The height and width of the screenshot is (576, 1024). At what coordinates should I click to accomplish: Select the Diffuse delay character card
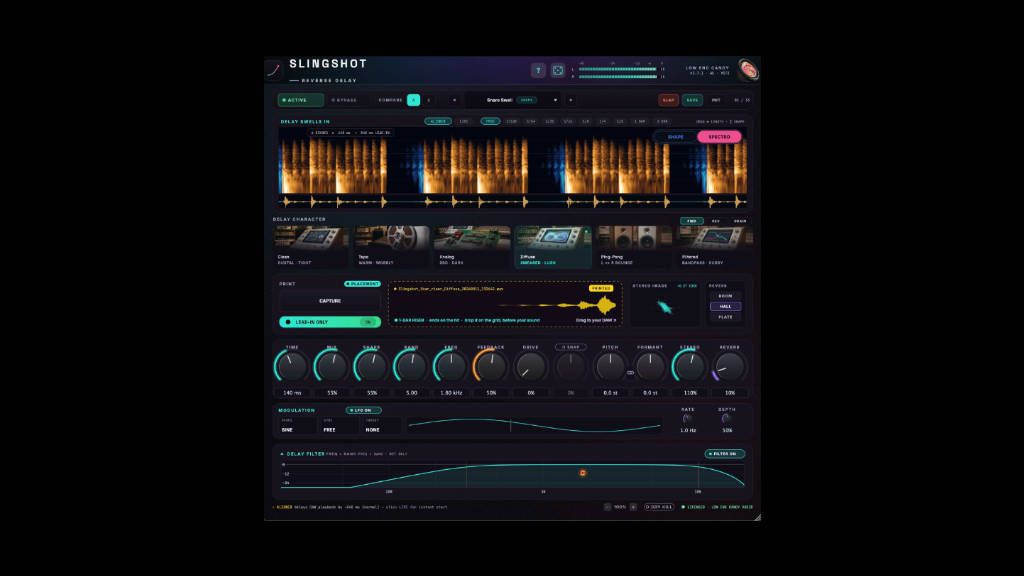pos(553,247)
